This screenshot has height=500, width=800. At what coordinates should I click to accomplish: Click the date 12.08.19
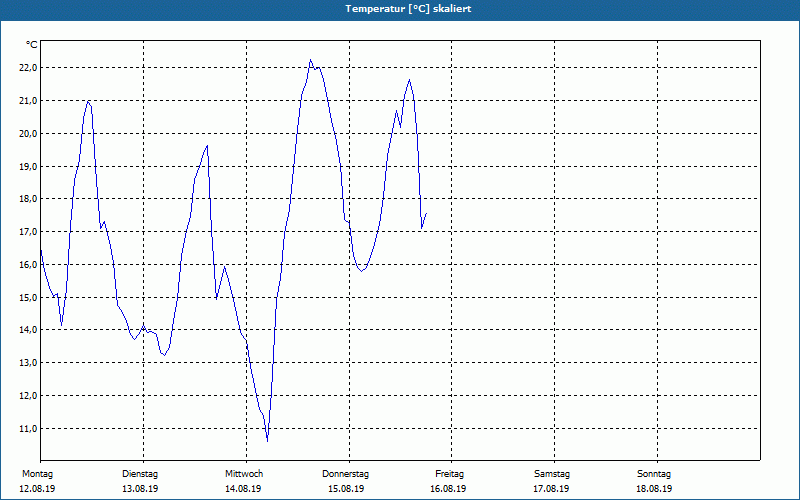37,489
